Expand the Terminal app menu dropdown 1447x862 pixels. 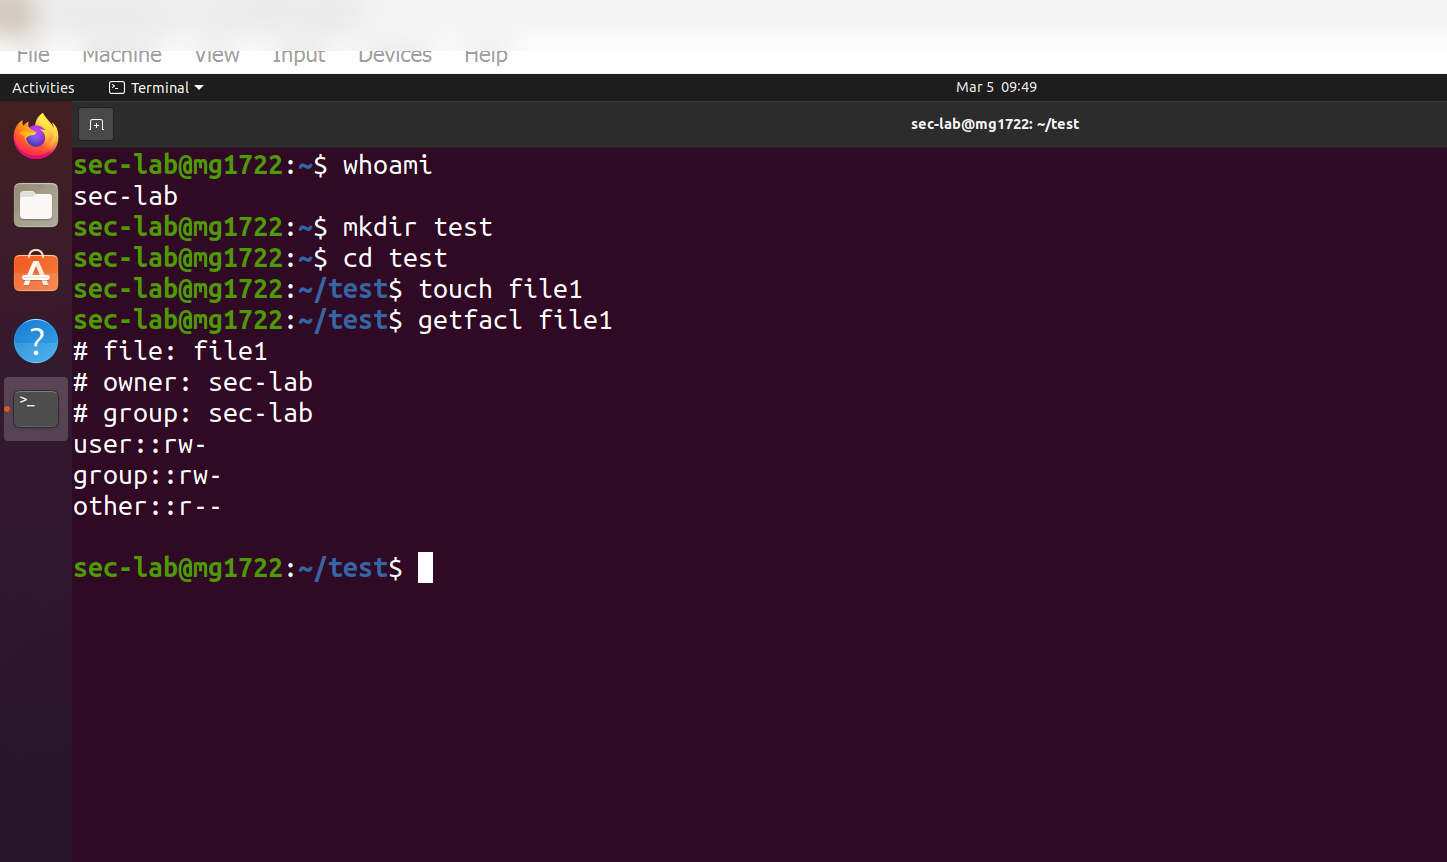point(156,88)
